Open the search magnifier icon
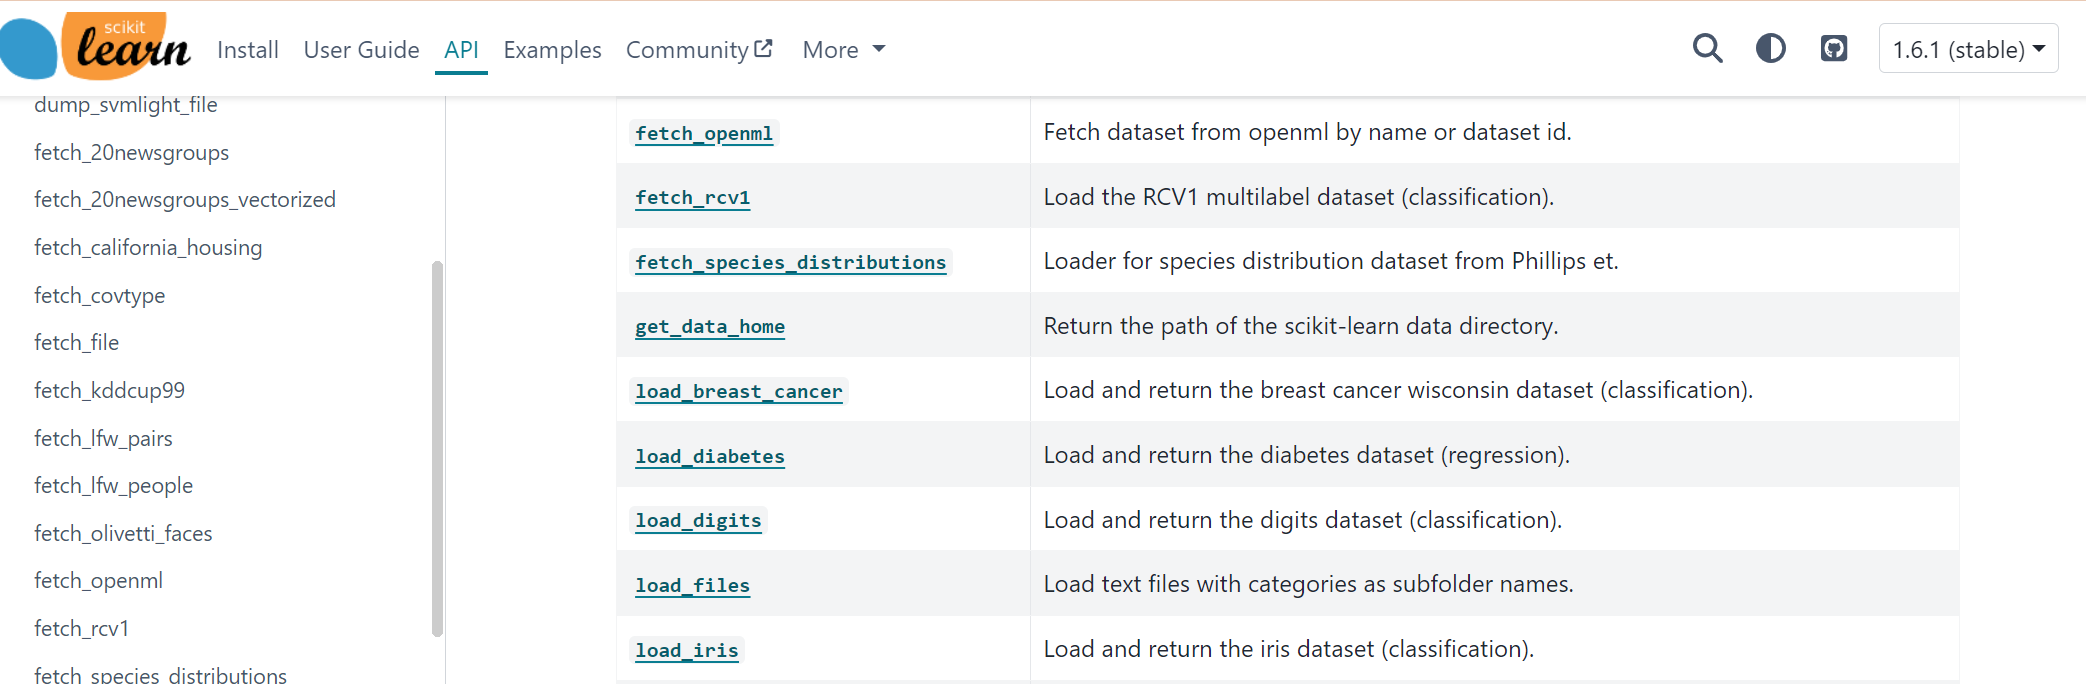2086x684 pixels. coord(1707,49)
